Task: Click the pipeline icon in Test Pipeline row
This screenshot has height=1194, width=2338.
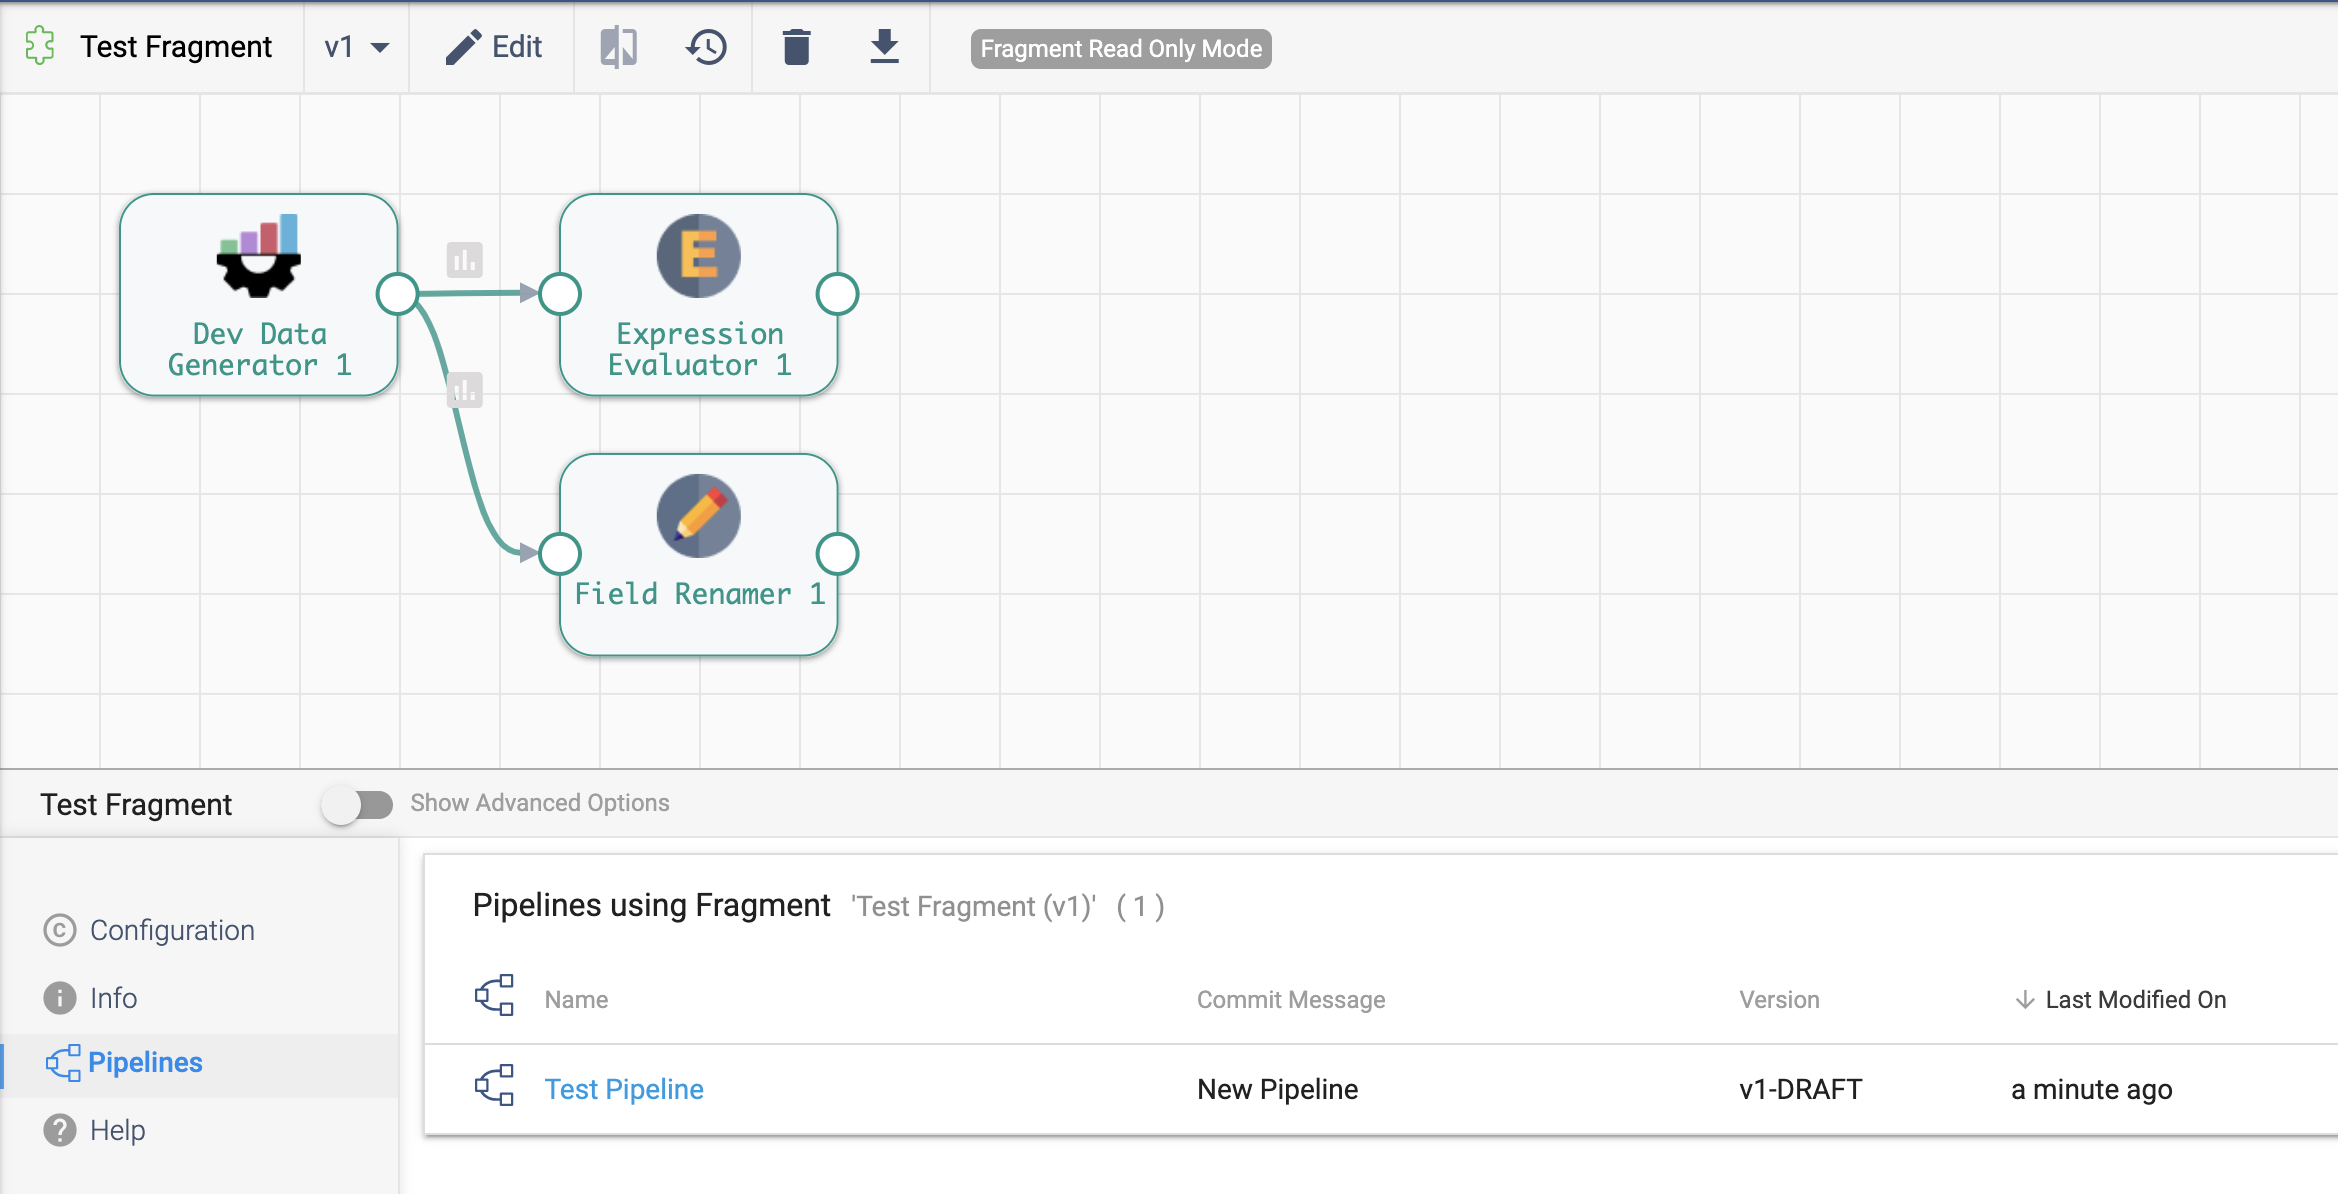Action: [x=494, y=1085]
